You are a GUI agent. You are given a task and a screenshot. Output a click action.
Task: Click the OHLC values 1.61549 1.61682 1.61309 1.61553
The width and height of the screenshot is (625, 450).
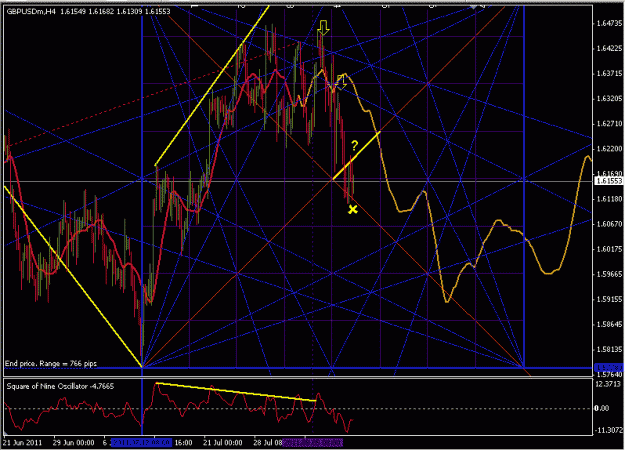pos(115,12)
